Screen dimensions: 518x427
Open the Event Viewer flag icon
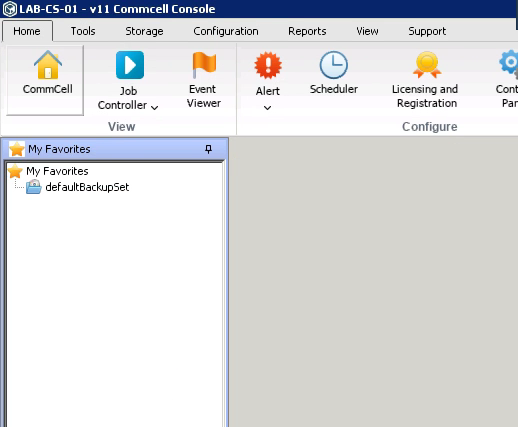tap(204, 65)
